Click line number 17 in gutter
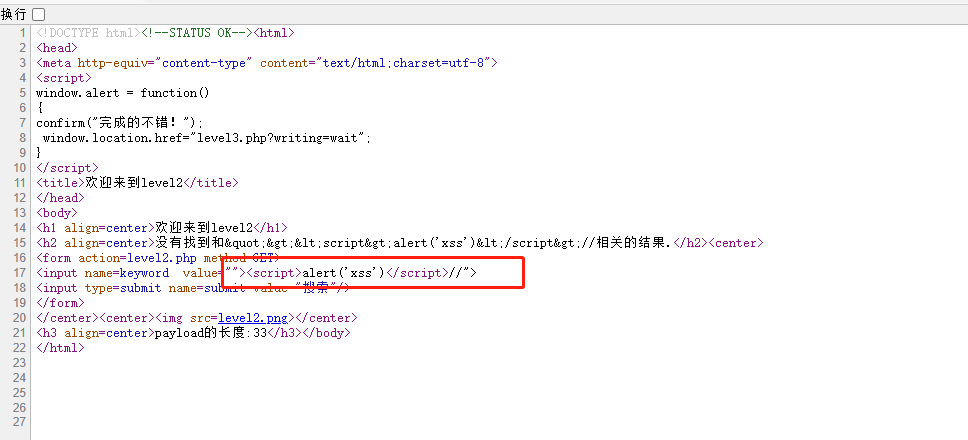Screen dimensions: 968x440 [19, 273]
